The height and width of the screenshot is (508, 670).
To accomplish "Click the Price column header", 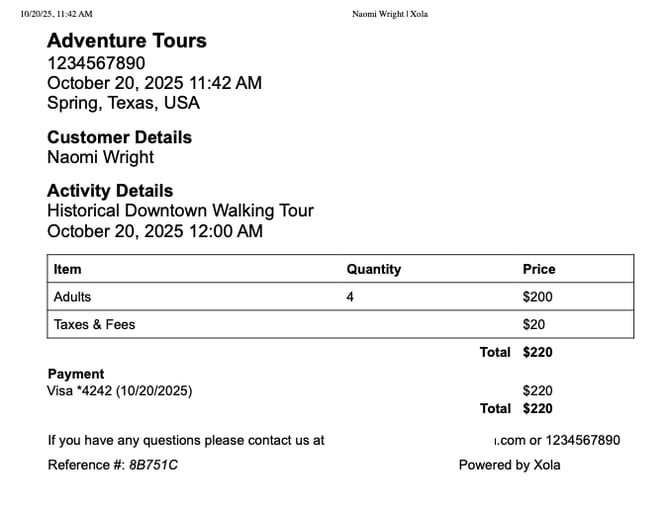I will (x=538, y=269).
